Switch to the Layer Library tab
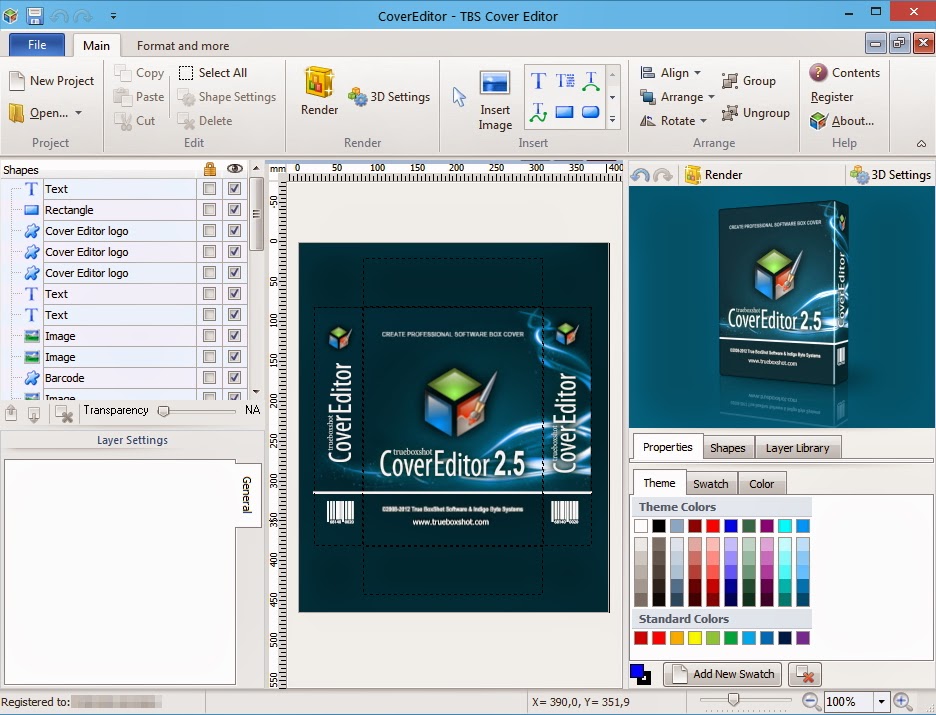Screen dimensions: 936x715 pyautogui.click(x=798, y=448)
